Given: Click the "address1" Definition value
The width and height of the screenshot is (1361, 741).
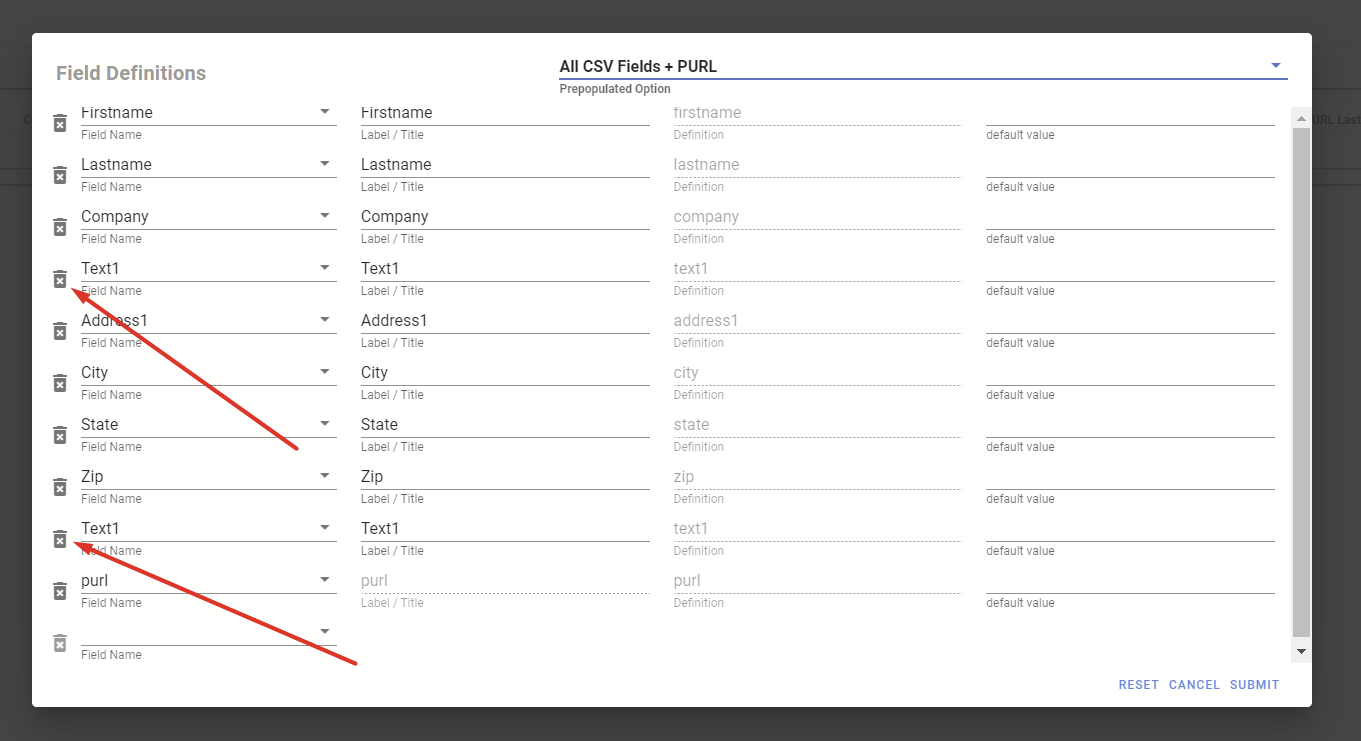Looking at the screenshot, I should coord(706,321).
